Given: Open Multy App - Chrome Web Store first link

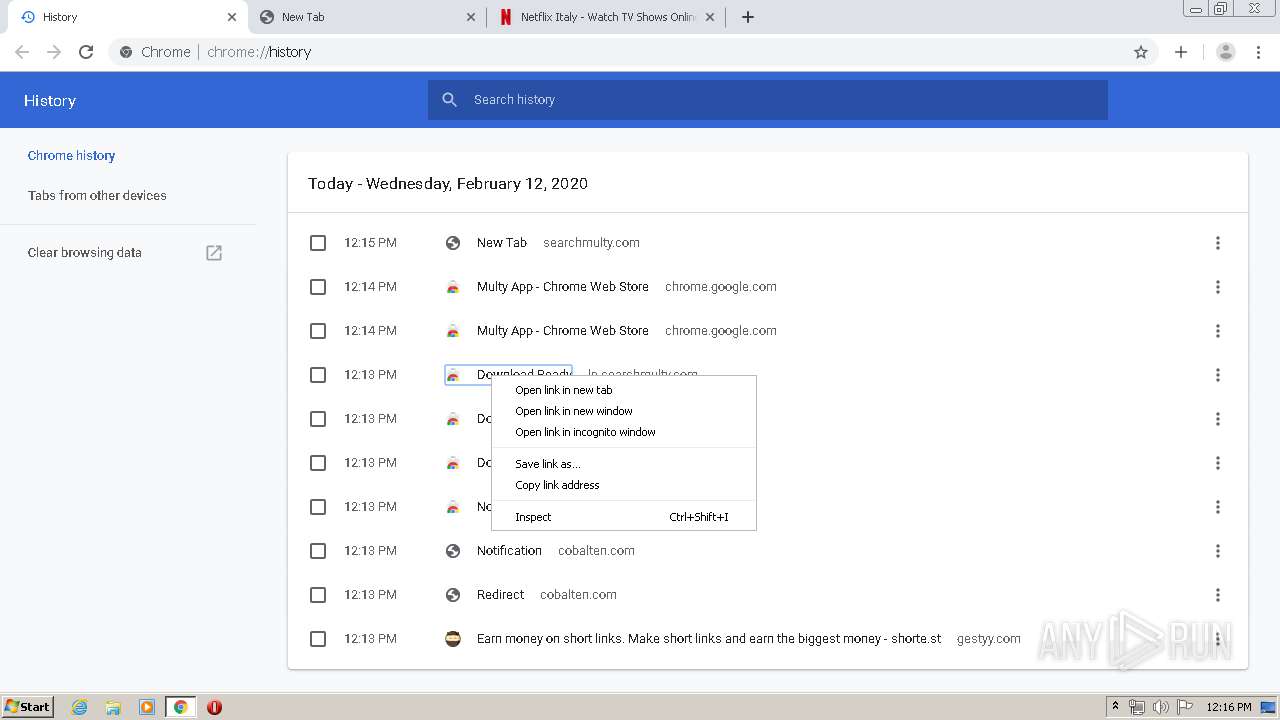Looking at the screenshot, I should 562,287.
